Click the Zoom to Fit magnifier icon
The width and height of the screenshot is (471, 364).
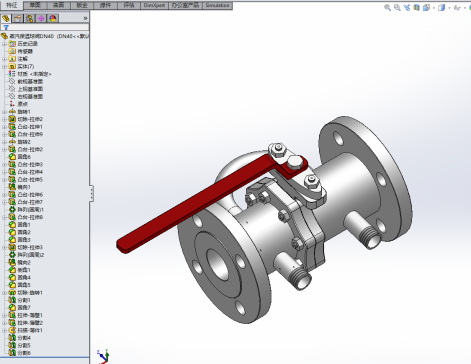pos(387,7)
